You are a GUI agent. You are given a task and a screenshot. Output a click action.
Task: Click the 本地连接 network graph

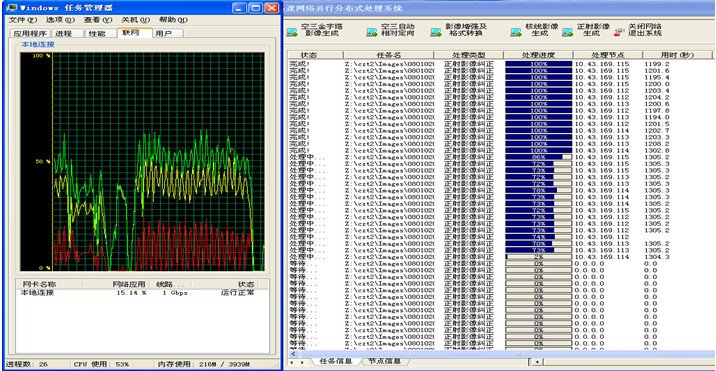click(x=142, y=161)
